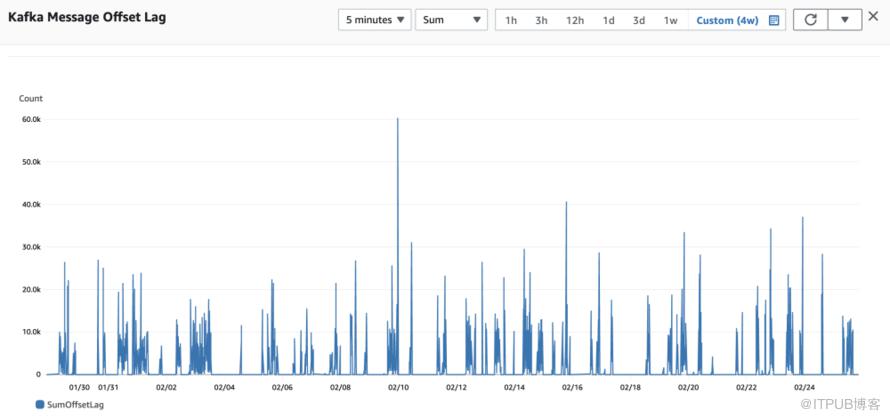The height and width of the screenshot is (419, 890).
Task: Click the 60.0k peak spike near 02/10
Action: point(397,119)
